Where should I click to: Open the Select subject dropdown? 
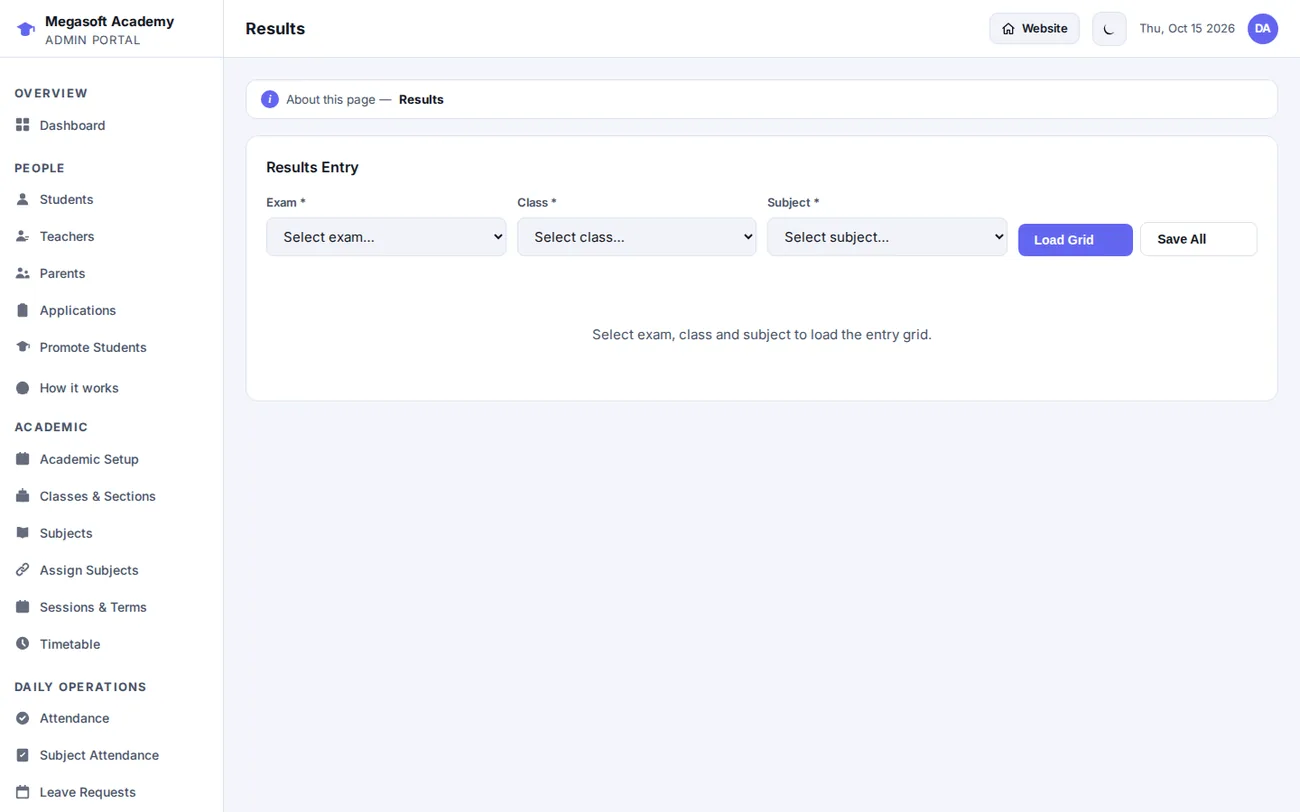point(887,237)
